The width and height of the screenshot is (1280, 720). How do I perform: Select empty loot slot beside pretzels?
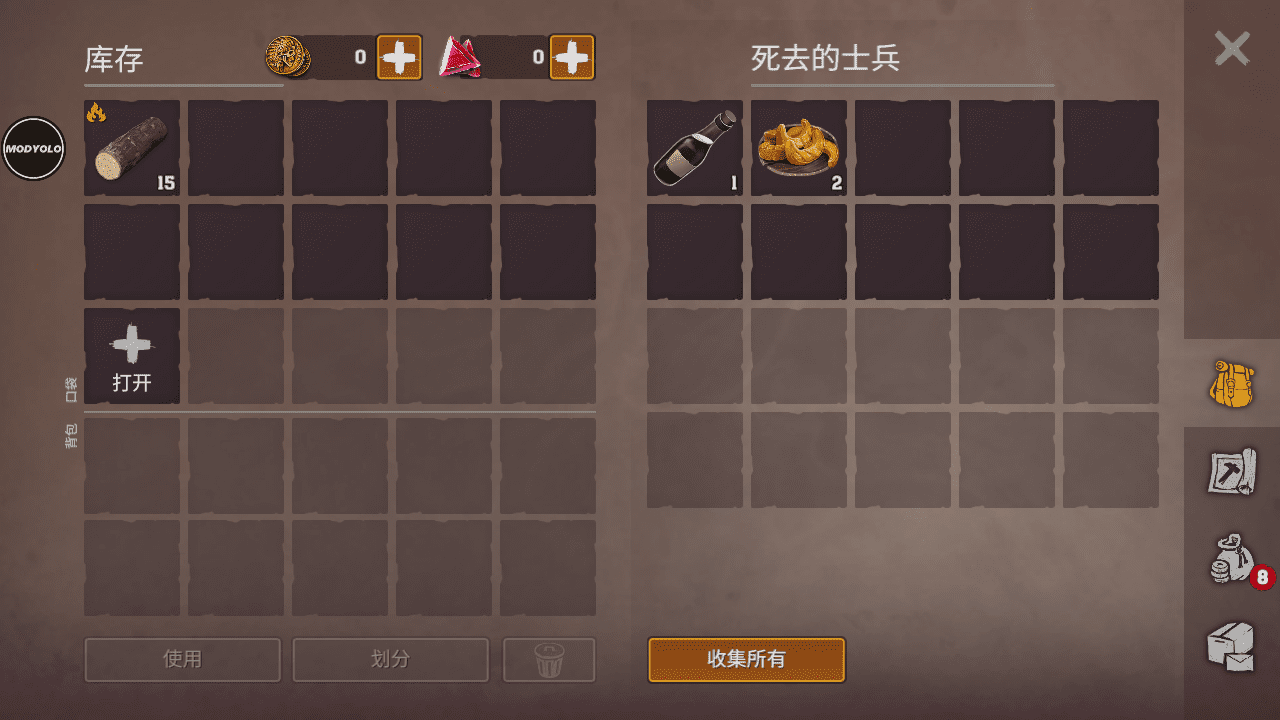coord(903,148)
